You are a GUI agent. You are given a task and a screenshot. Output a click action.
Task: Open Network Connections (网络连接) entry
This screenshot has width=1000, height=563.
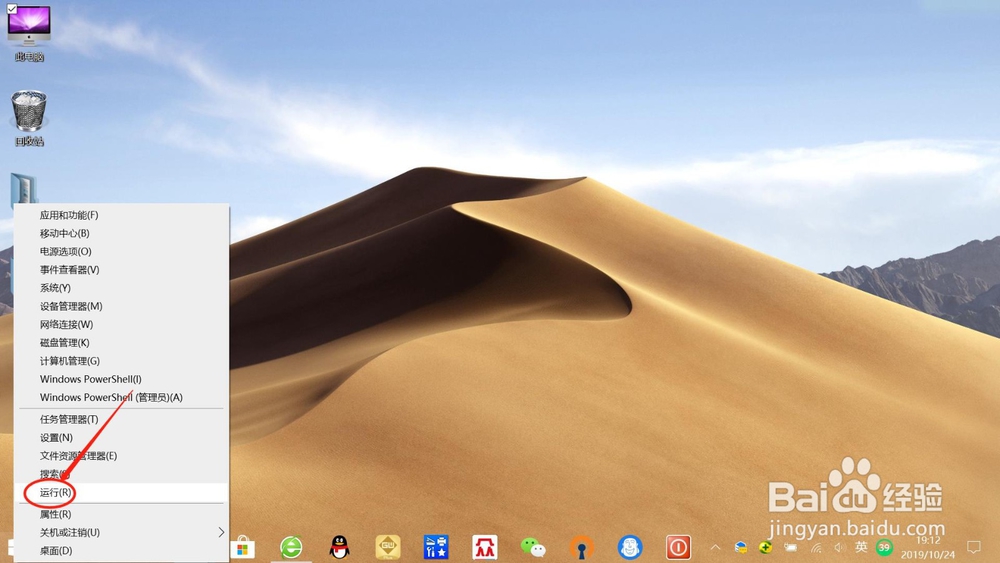121,324
